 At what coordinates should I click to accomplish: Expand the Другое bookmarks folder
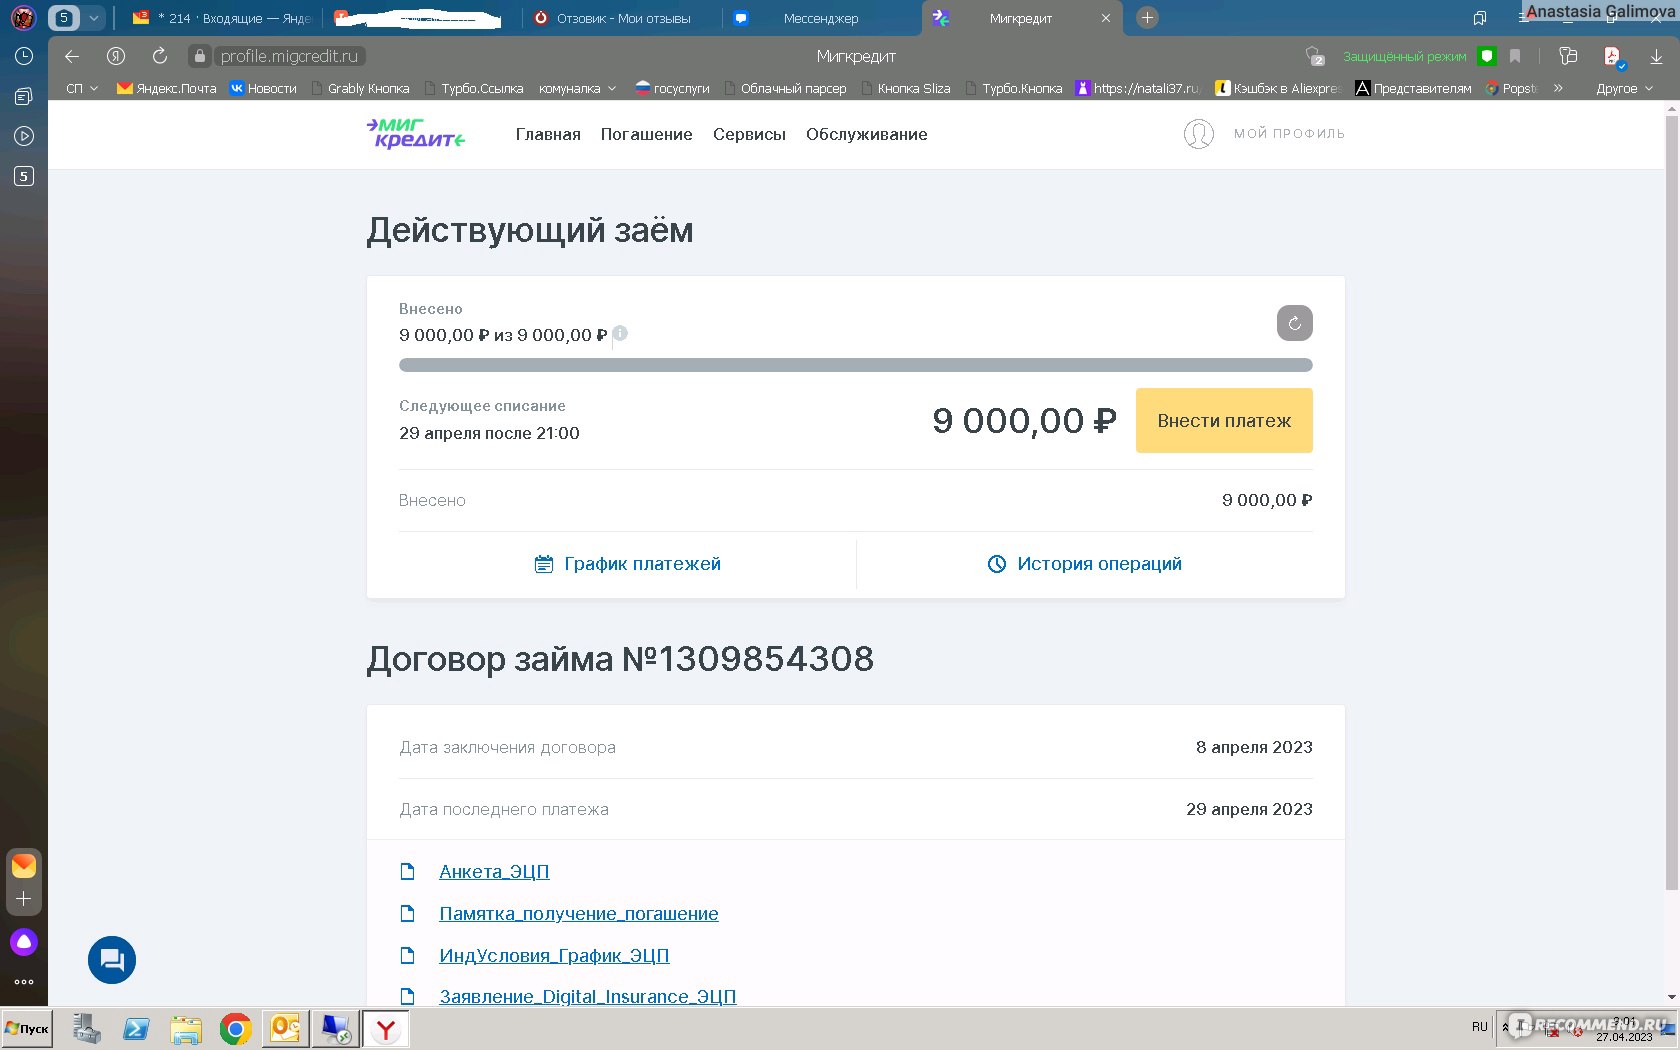pyautogui.click(x=1624, y=88)
